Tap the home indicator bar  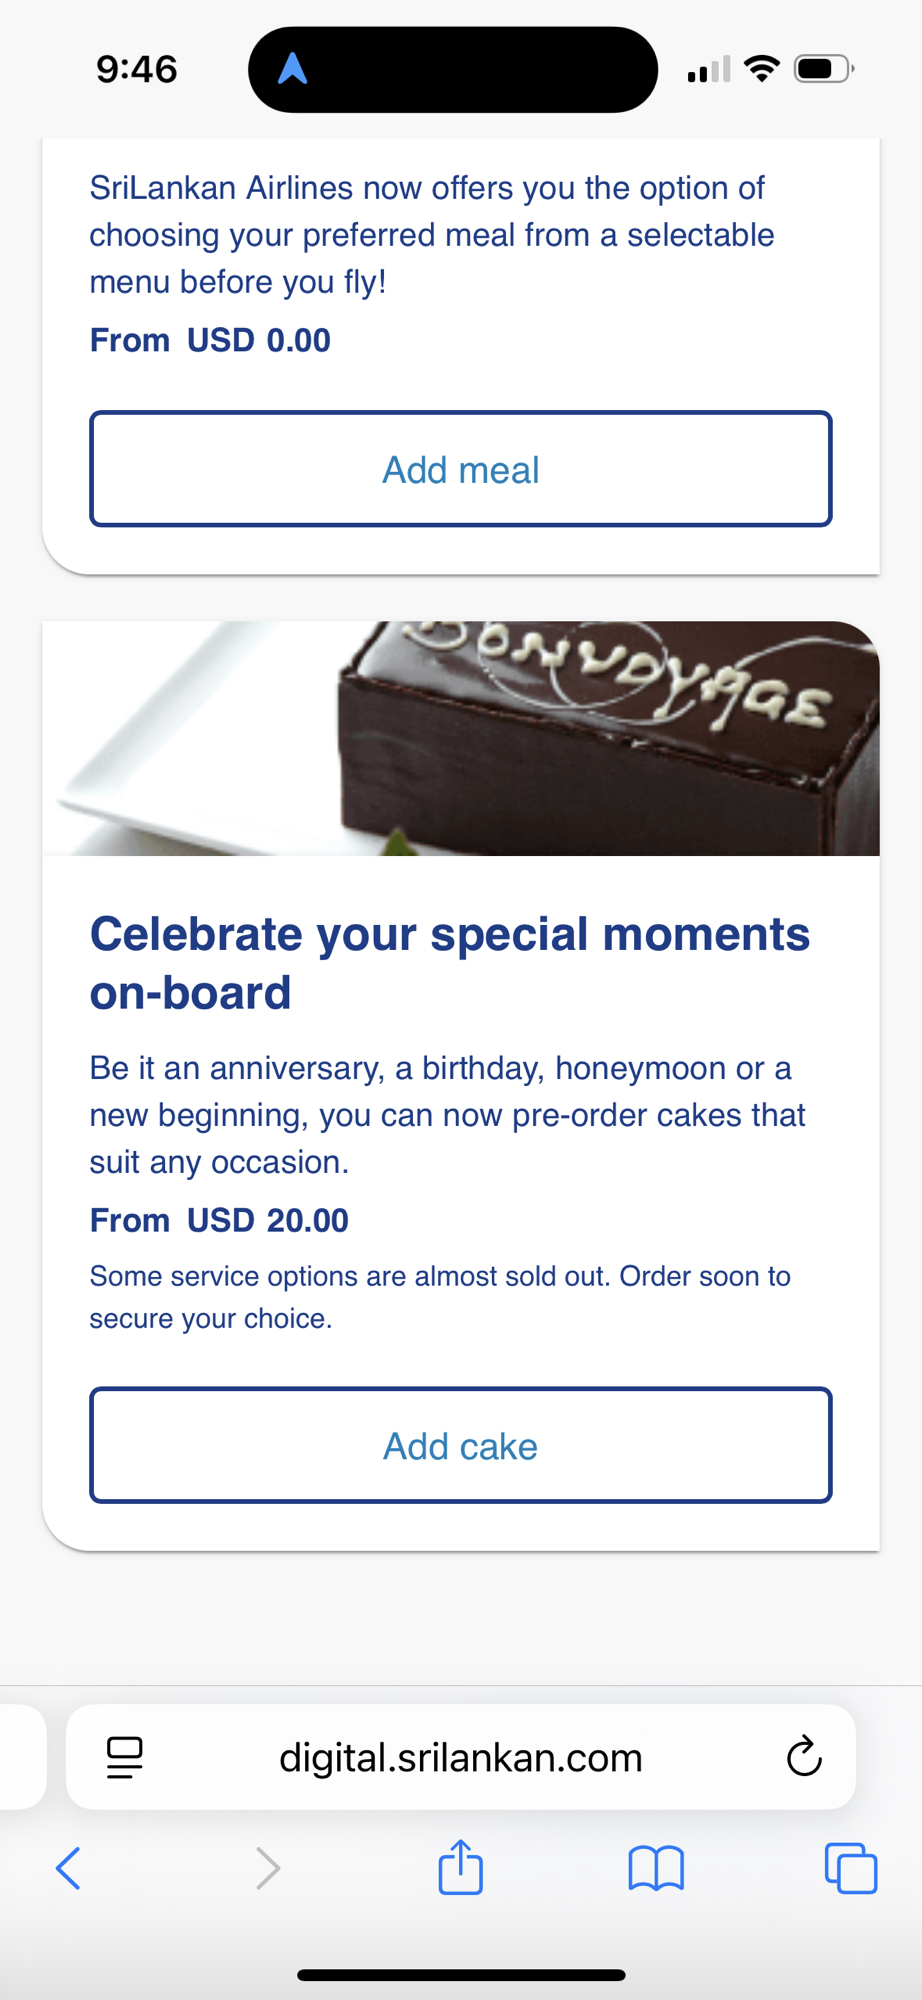click(x=461, y=1975)
